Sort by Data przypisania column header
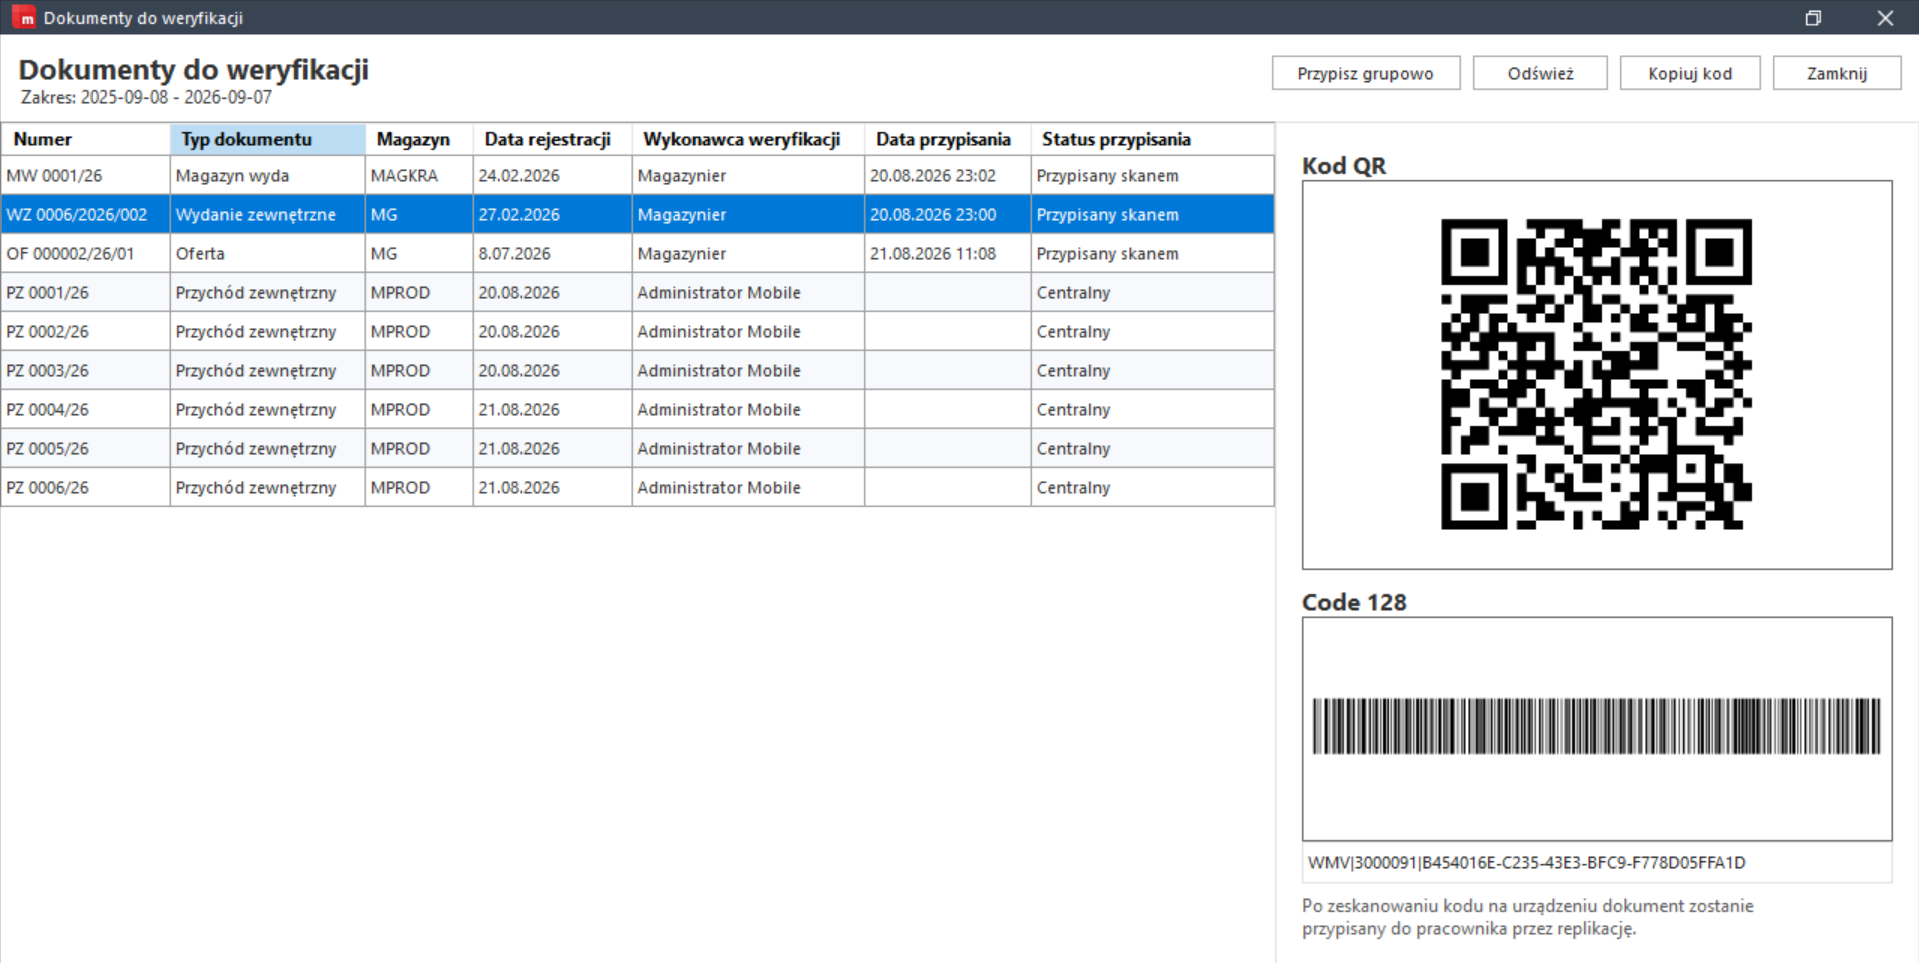Viewport: 1919px width, 963px height. click(948, 139)
